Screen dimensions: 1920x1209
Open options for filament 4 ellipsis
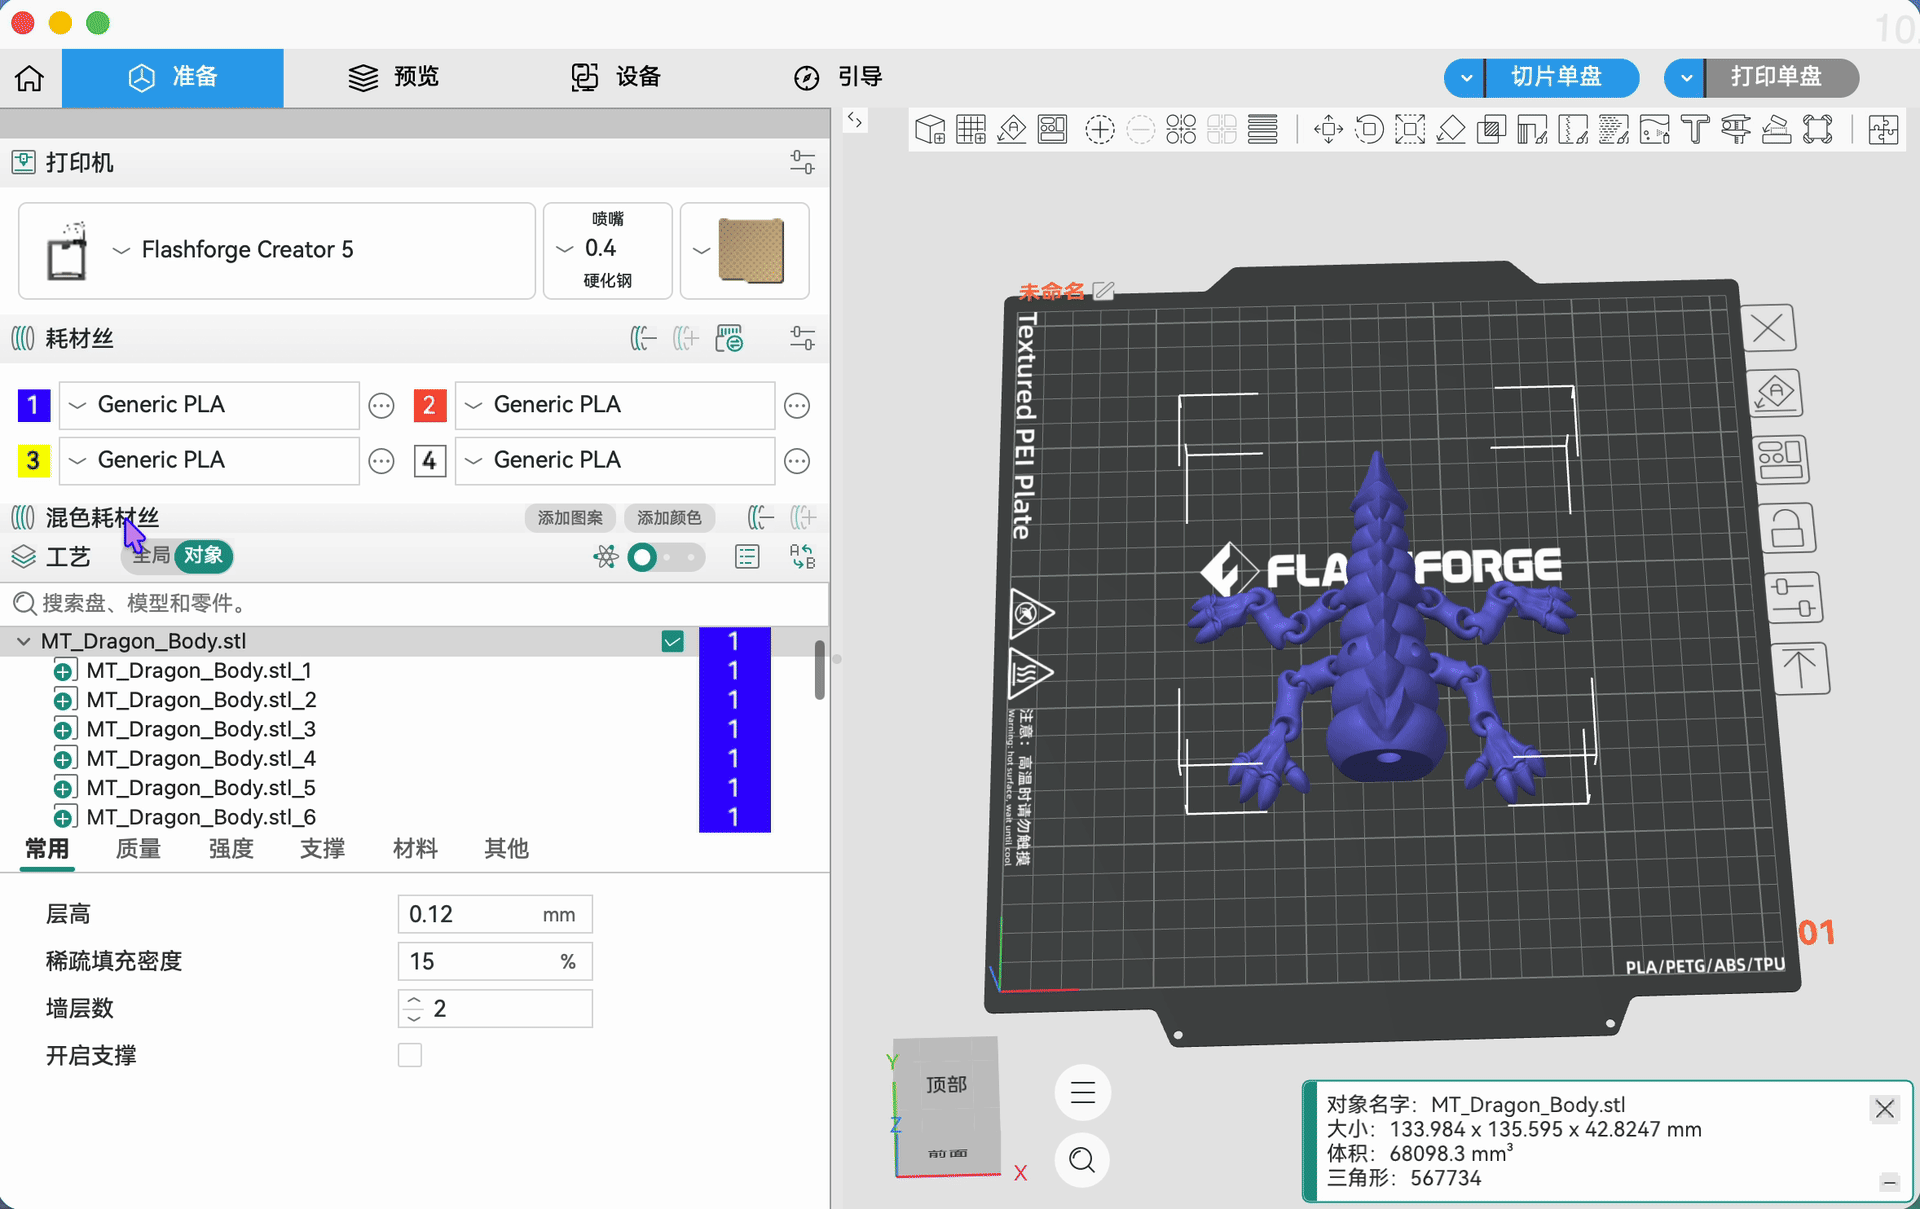point(797,461)
